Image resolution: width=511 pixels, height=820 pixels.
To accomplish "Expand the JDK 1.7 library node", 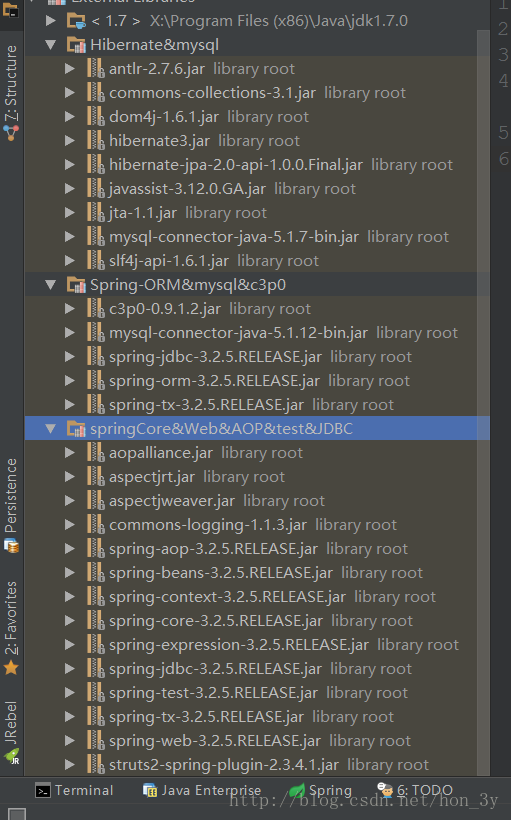I will (51, 21).
